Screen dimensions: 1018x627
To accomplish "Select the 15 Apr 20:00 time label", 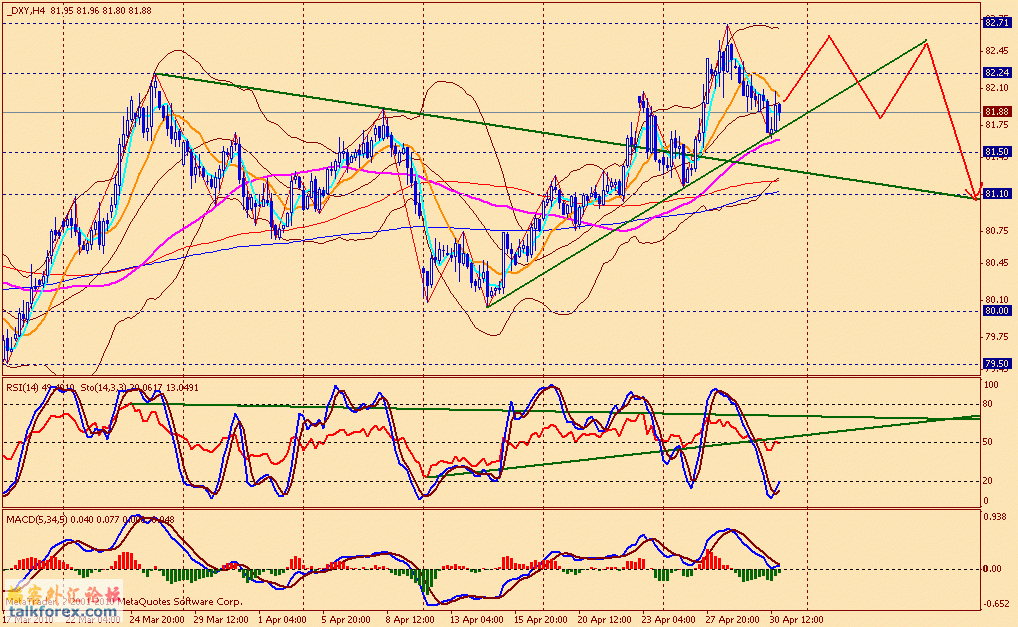I will pos(540,619).
